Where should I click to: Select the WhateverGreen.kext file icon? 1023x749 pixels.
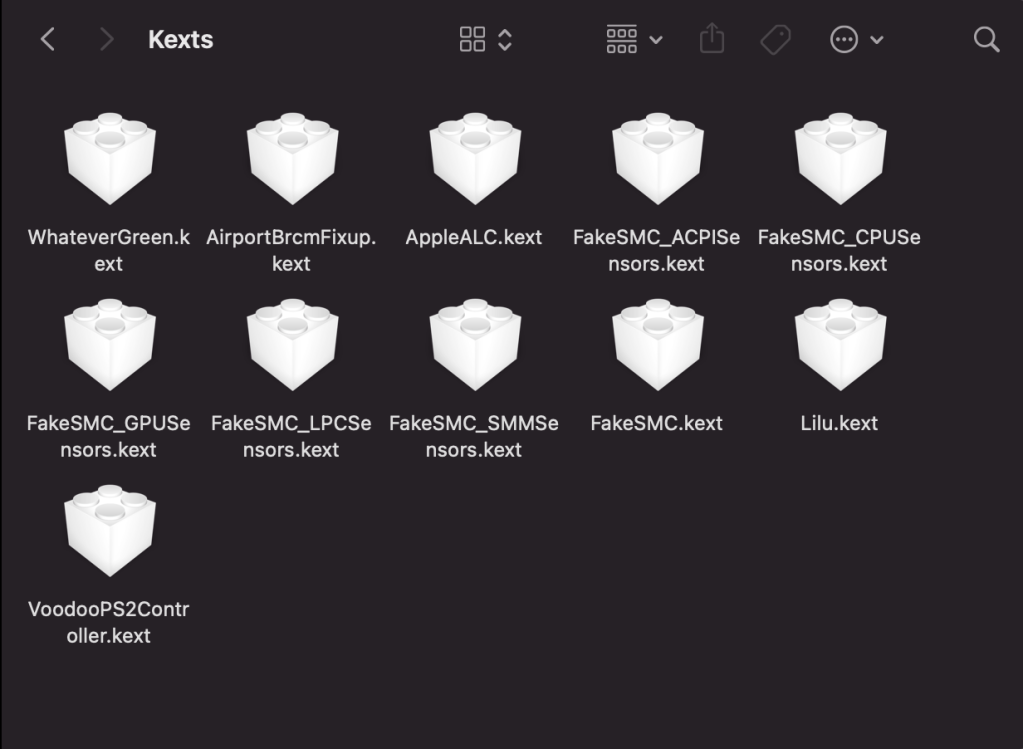pos(109,159)
